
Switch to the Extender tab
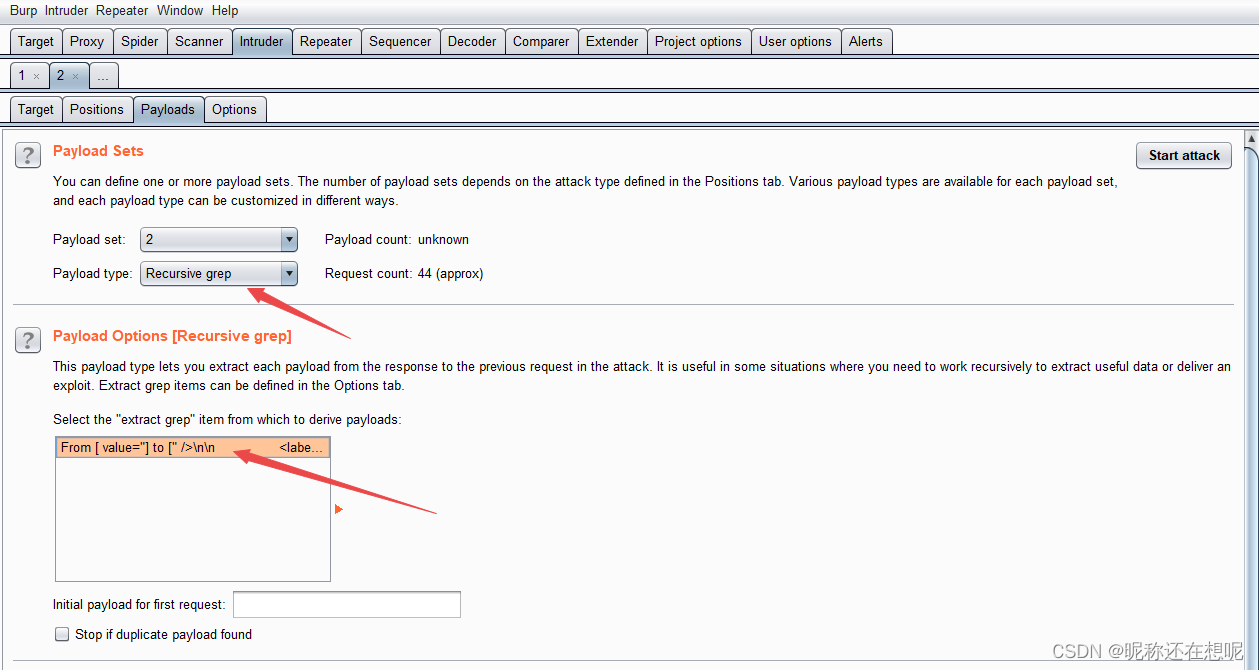pyautogui.click(x=612, y=41)
